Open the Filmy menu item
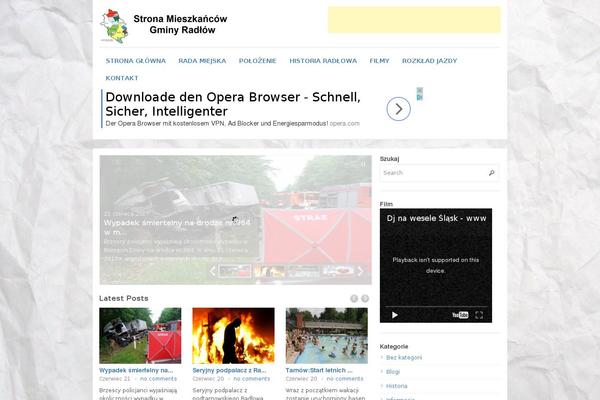 (x=379, y=61)
